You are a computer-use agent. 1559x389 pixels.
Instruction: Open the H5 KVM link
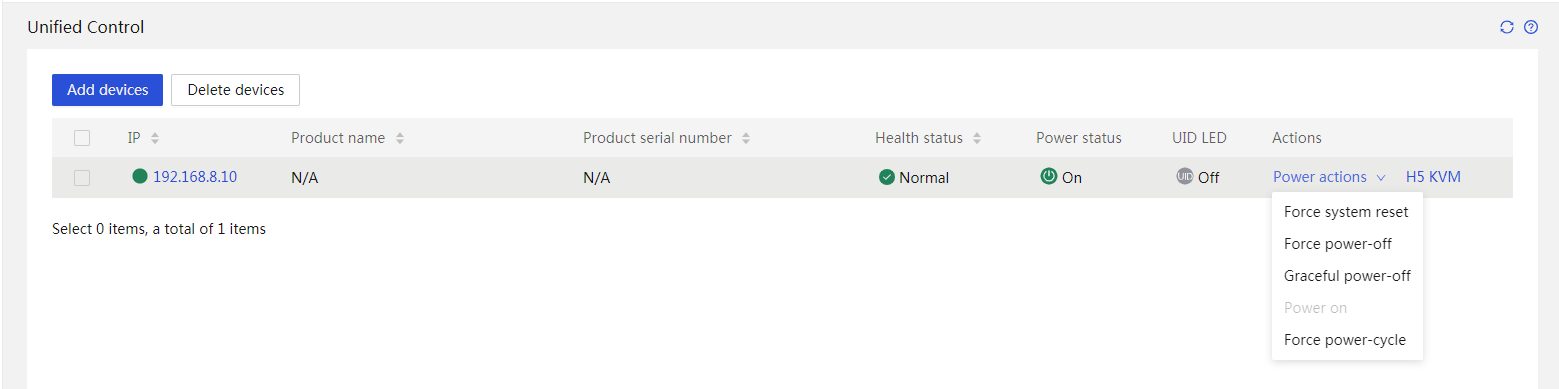(x=1433, y=177)
